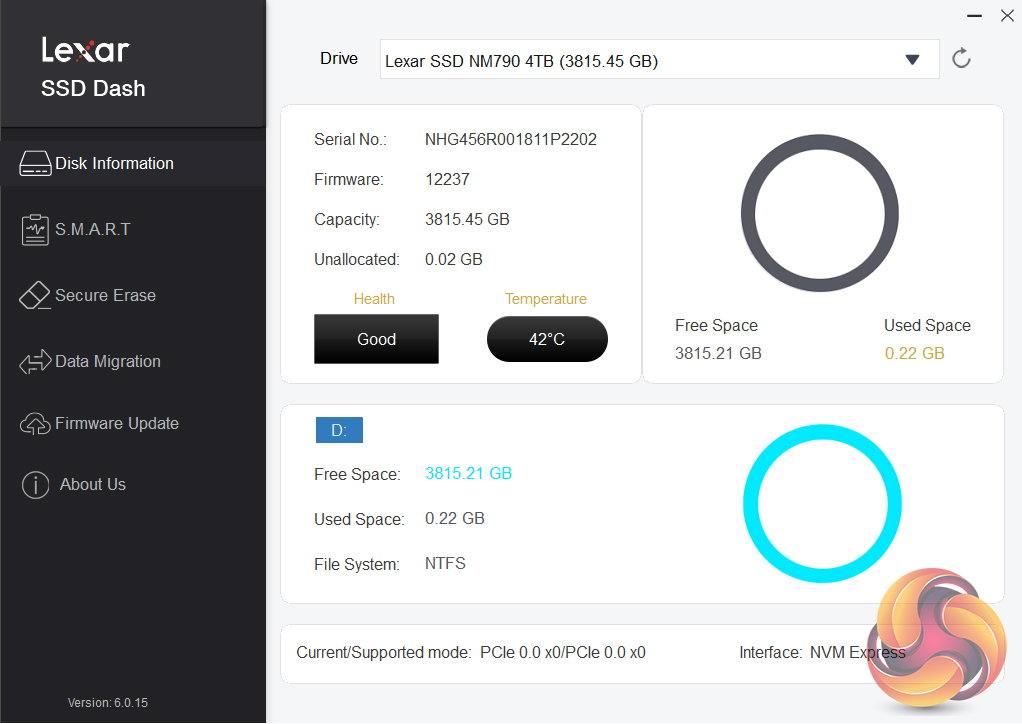This screenshot has height=724, width=1022.
Task: Click the firmware value 12237
Action: click(x=447, y=179)
